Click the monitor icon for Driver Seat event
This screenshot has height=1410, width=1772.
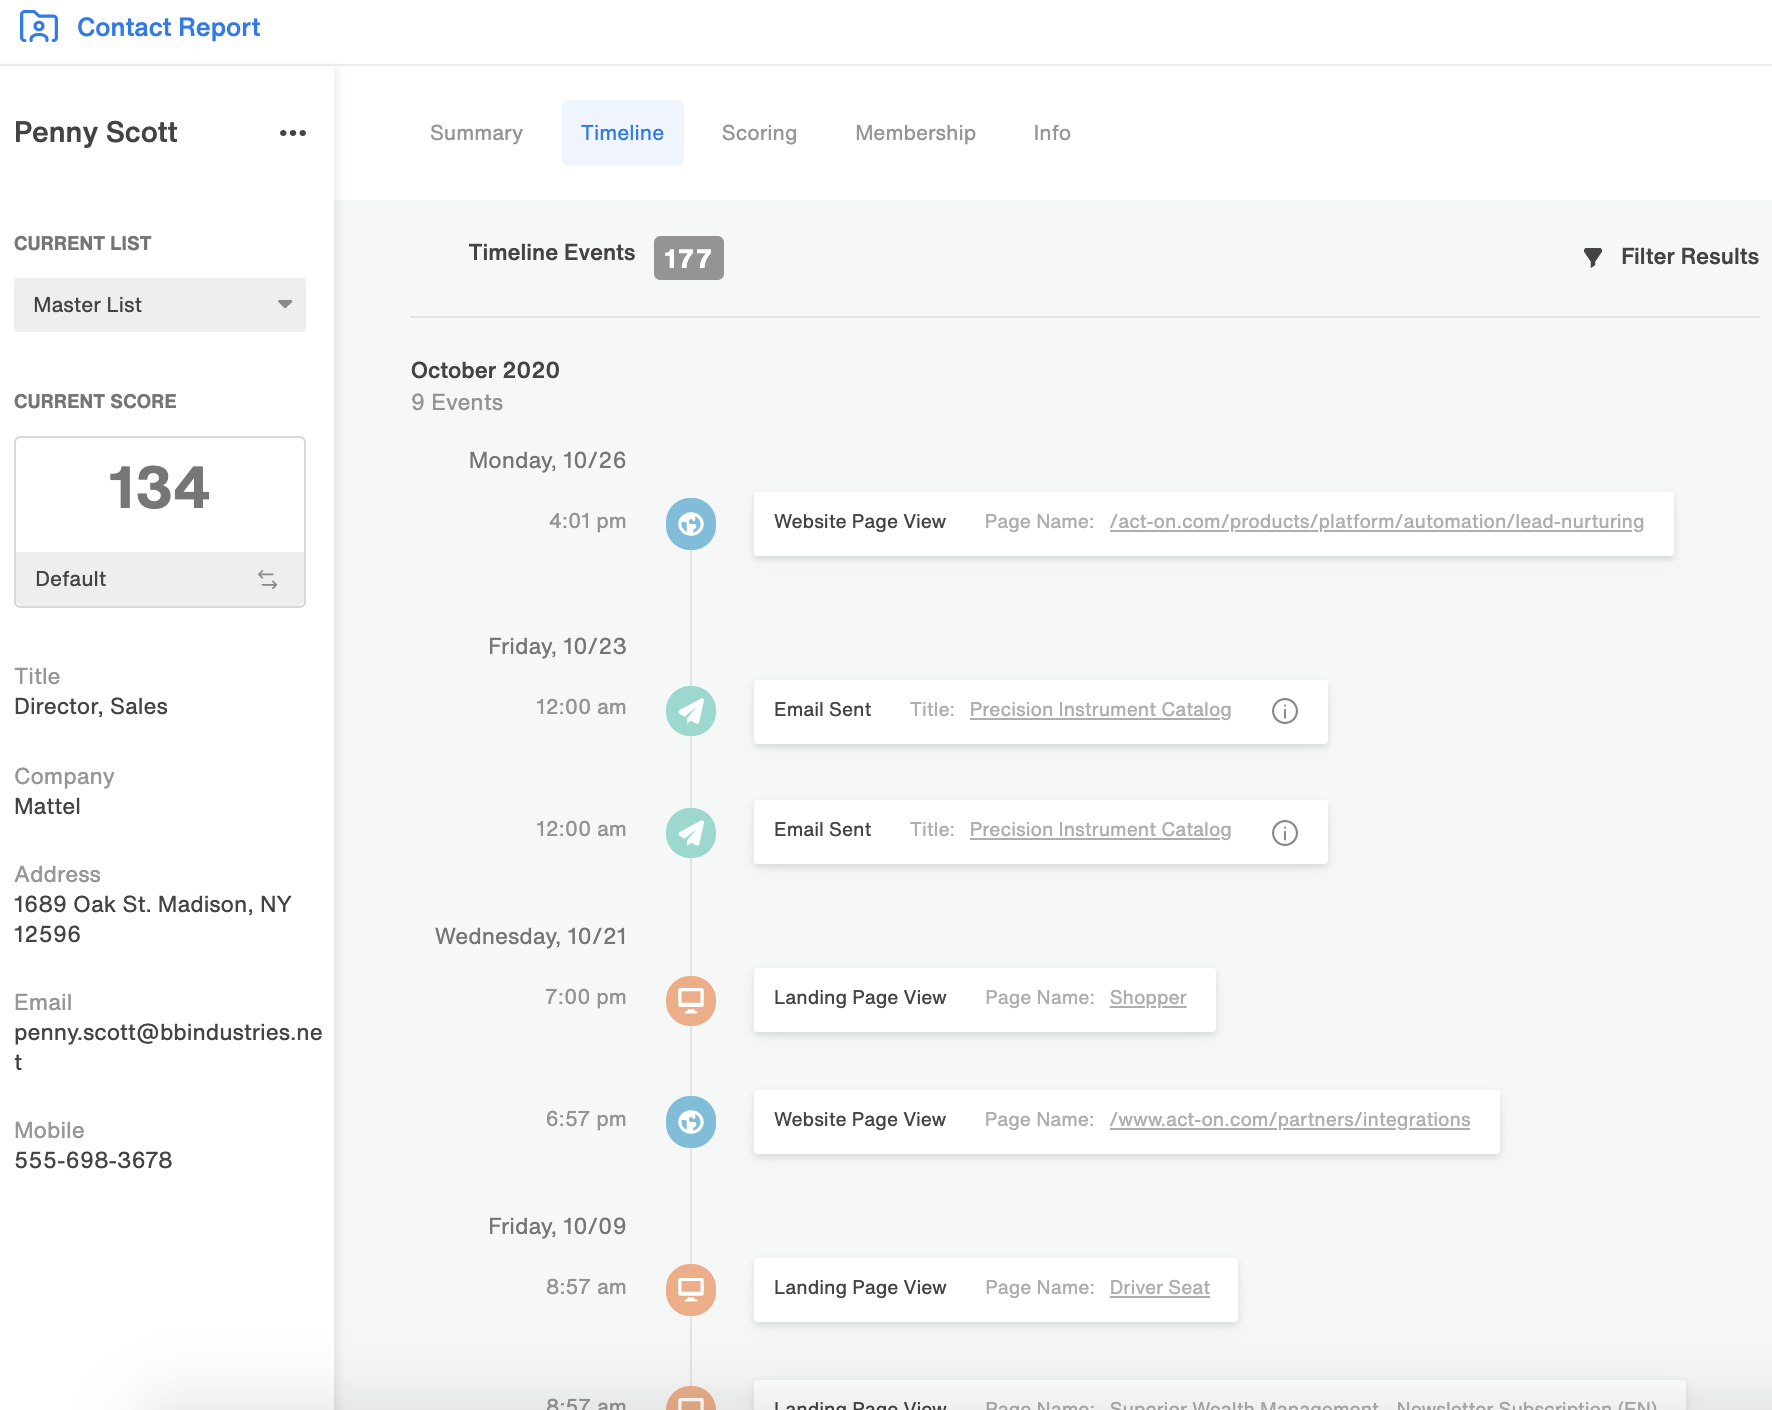tap(691, 1290)
